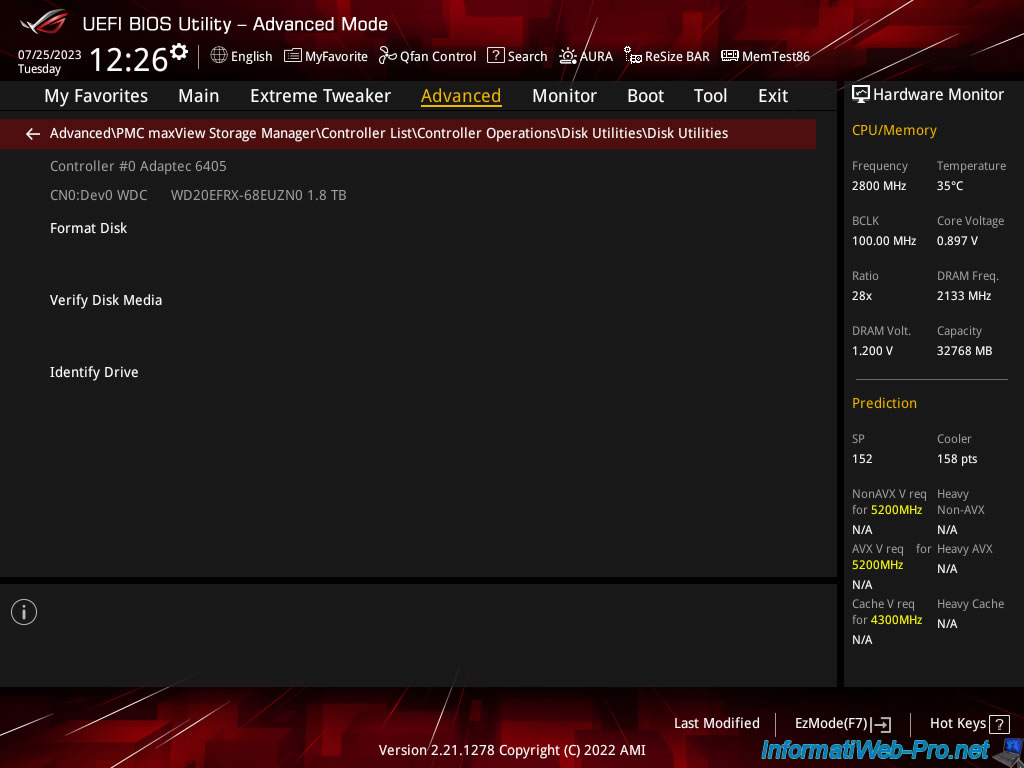Image resolution: width=1024 pixels, height=768 pixels.
Task: Open Qfan Control fan icon
Action: (x=387, y=56)
